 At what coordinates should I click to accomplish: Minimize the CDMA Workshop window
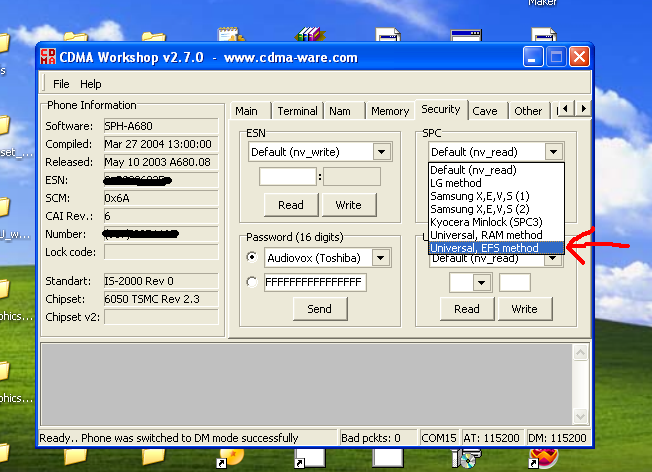(x=533, y=57)
